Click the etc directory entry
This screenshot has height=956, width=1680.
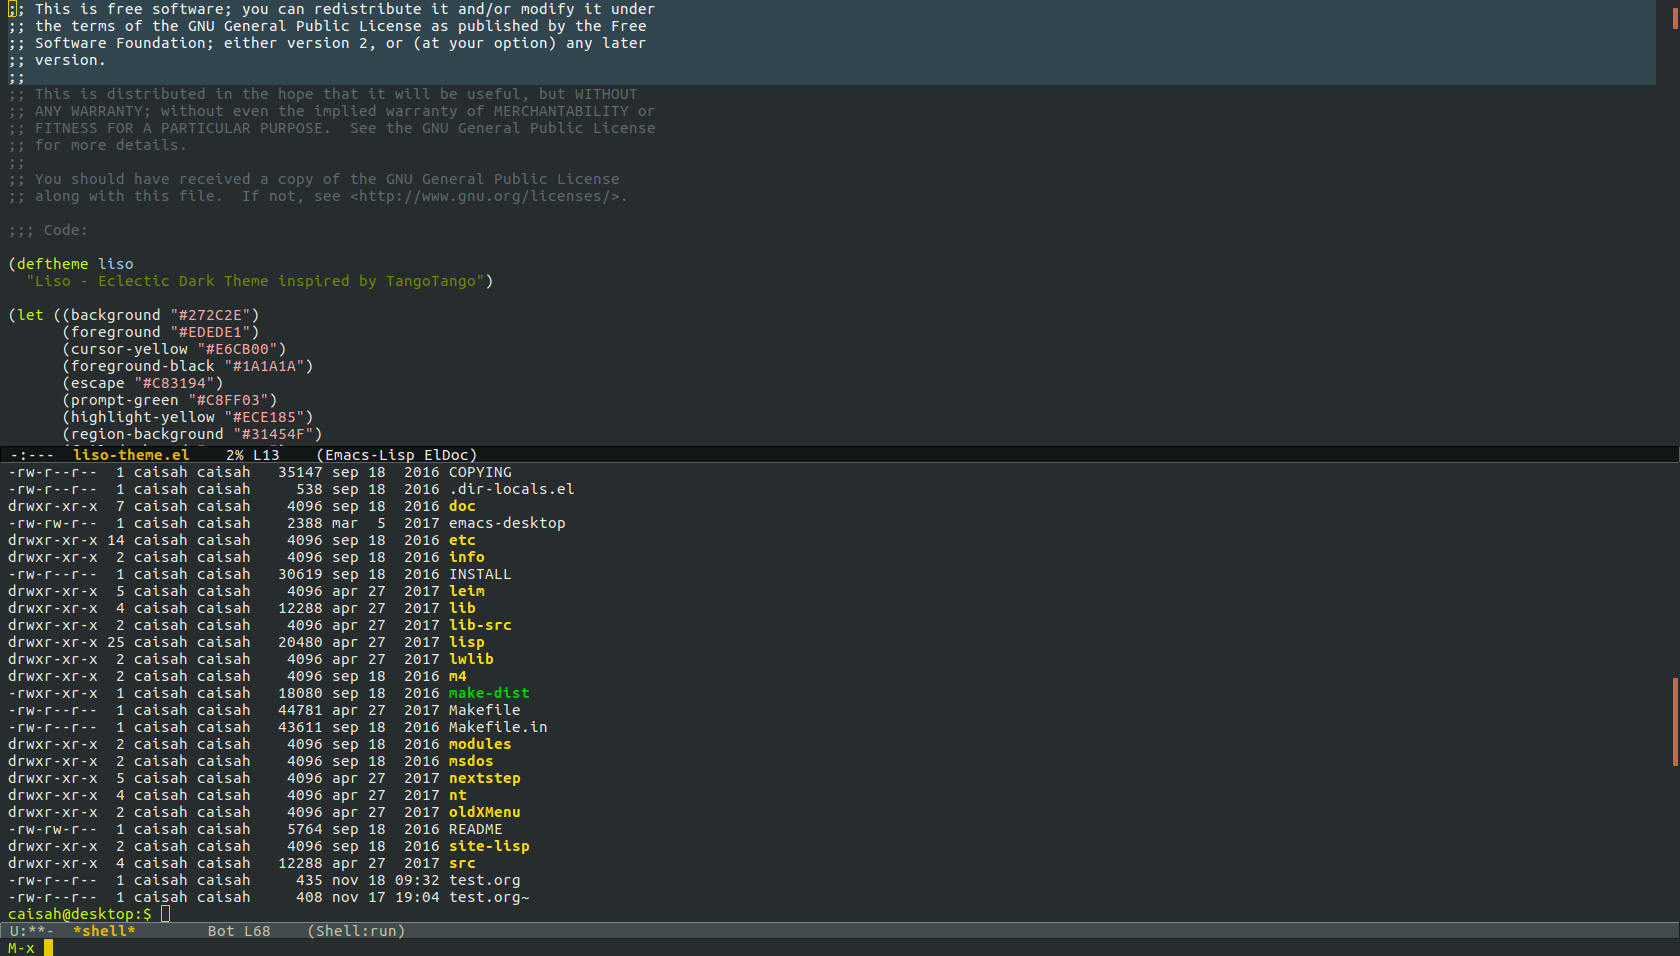click(x=462, y=540)
